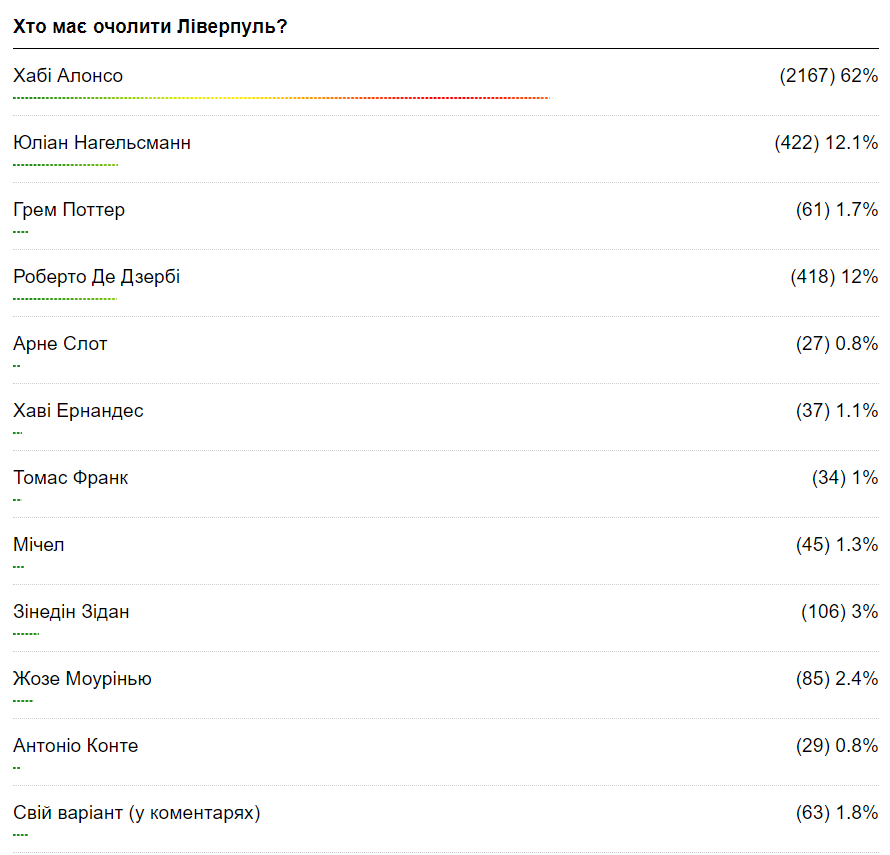Image resolution: width=890 pixels, height=855 pixels.
Task: Click the (85) 2.4% vote count
Action: (836, 679)
